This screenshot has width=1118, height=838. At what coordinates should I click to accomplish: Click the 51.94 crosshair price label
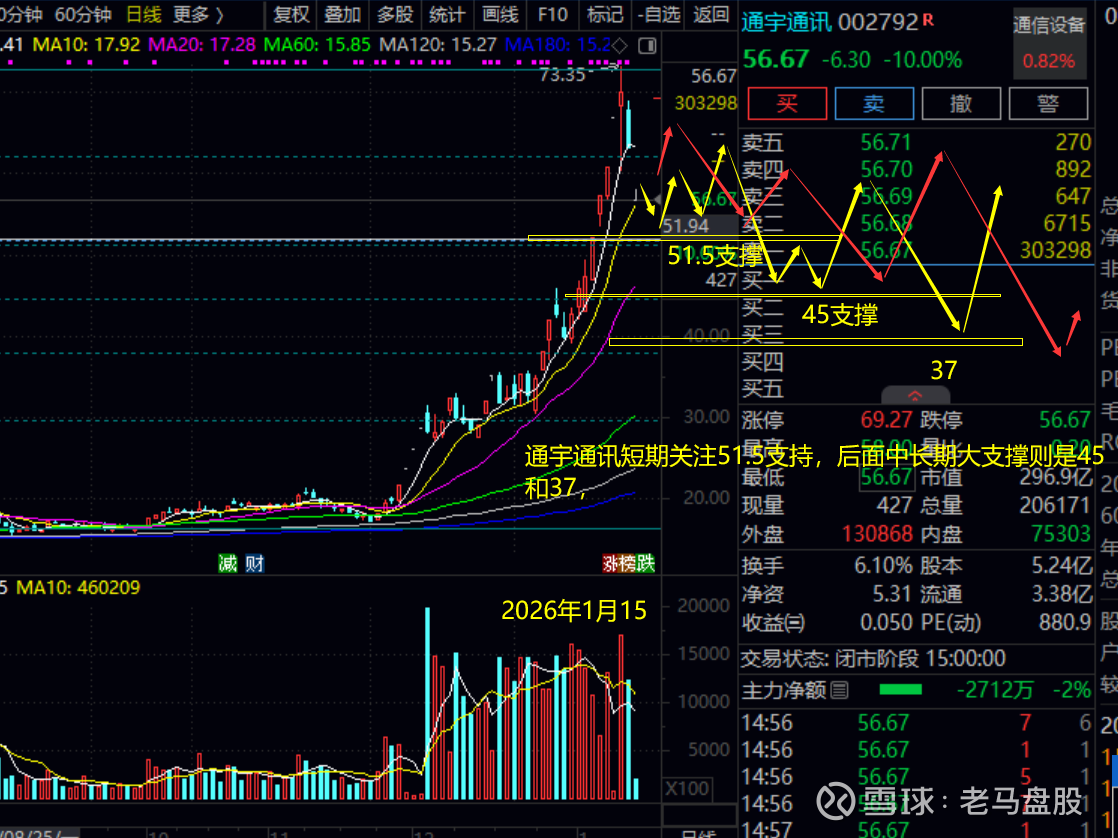point(685,226)
